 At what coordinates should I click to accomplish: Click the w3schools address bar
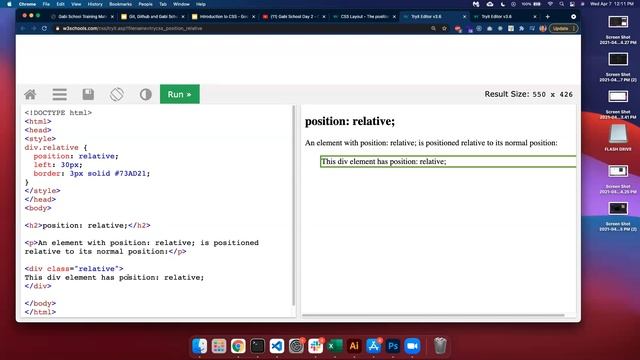point(241,29)
